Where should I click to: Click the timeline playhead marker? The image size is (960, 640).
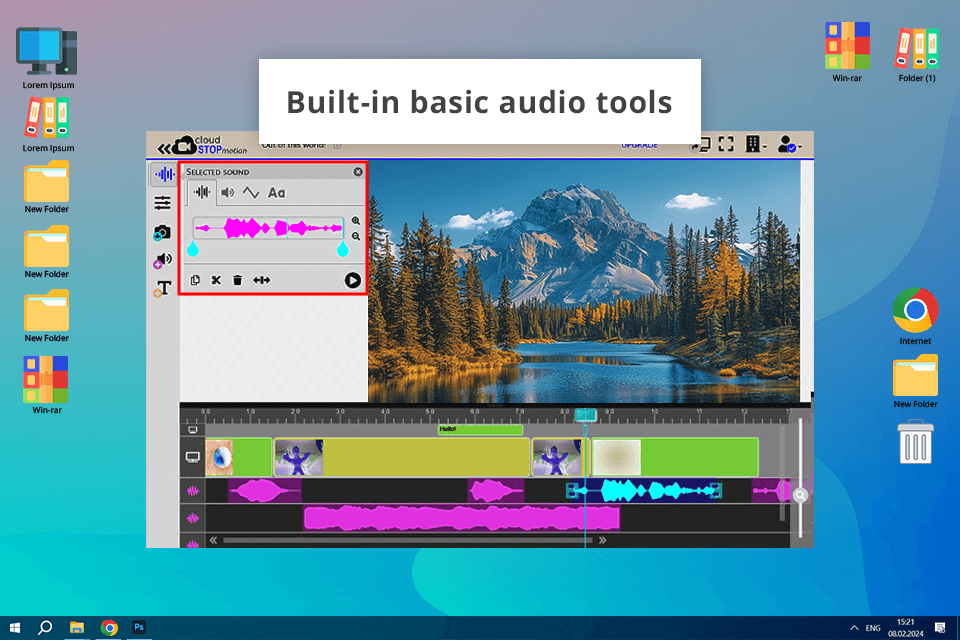point(585,415)
